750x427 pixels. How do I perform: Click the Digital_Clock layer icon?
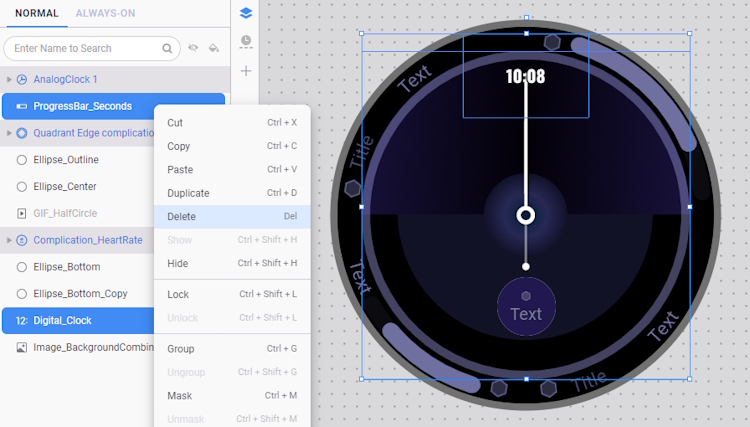pyautogui.click(x=22, y=321)
